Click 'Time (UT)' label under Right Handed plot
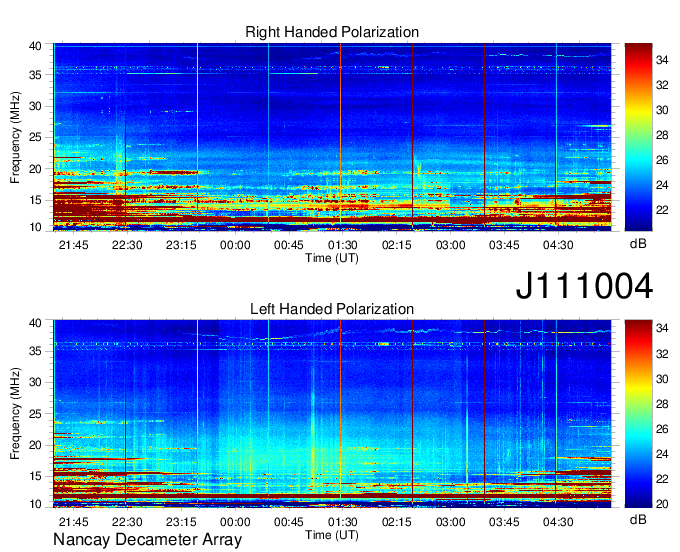This screenshot has width=680, height=552. click(332, 258)
